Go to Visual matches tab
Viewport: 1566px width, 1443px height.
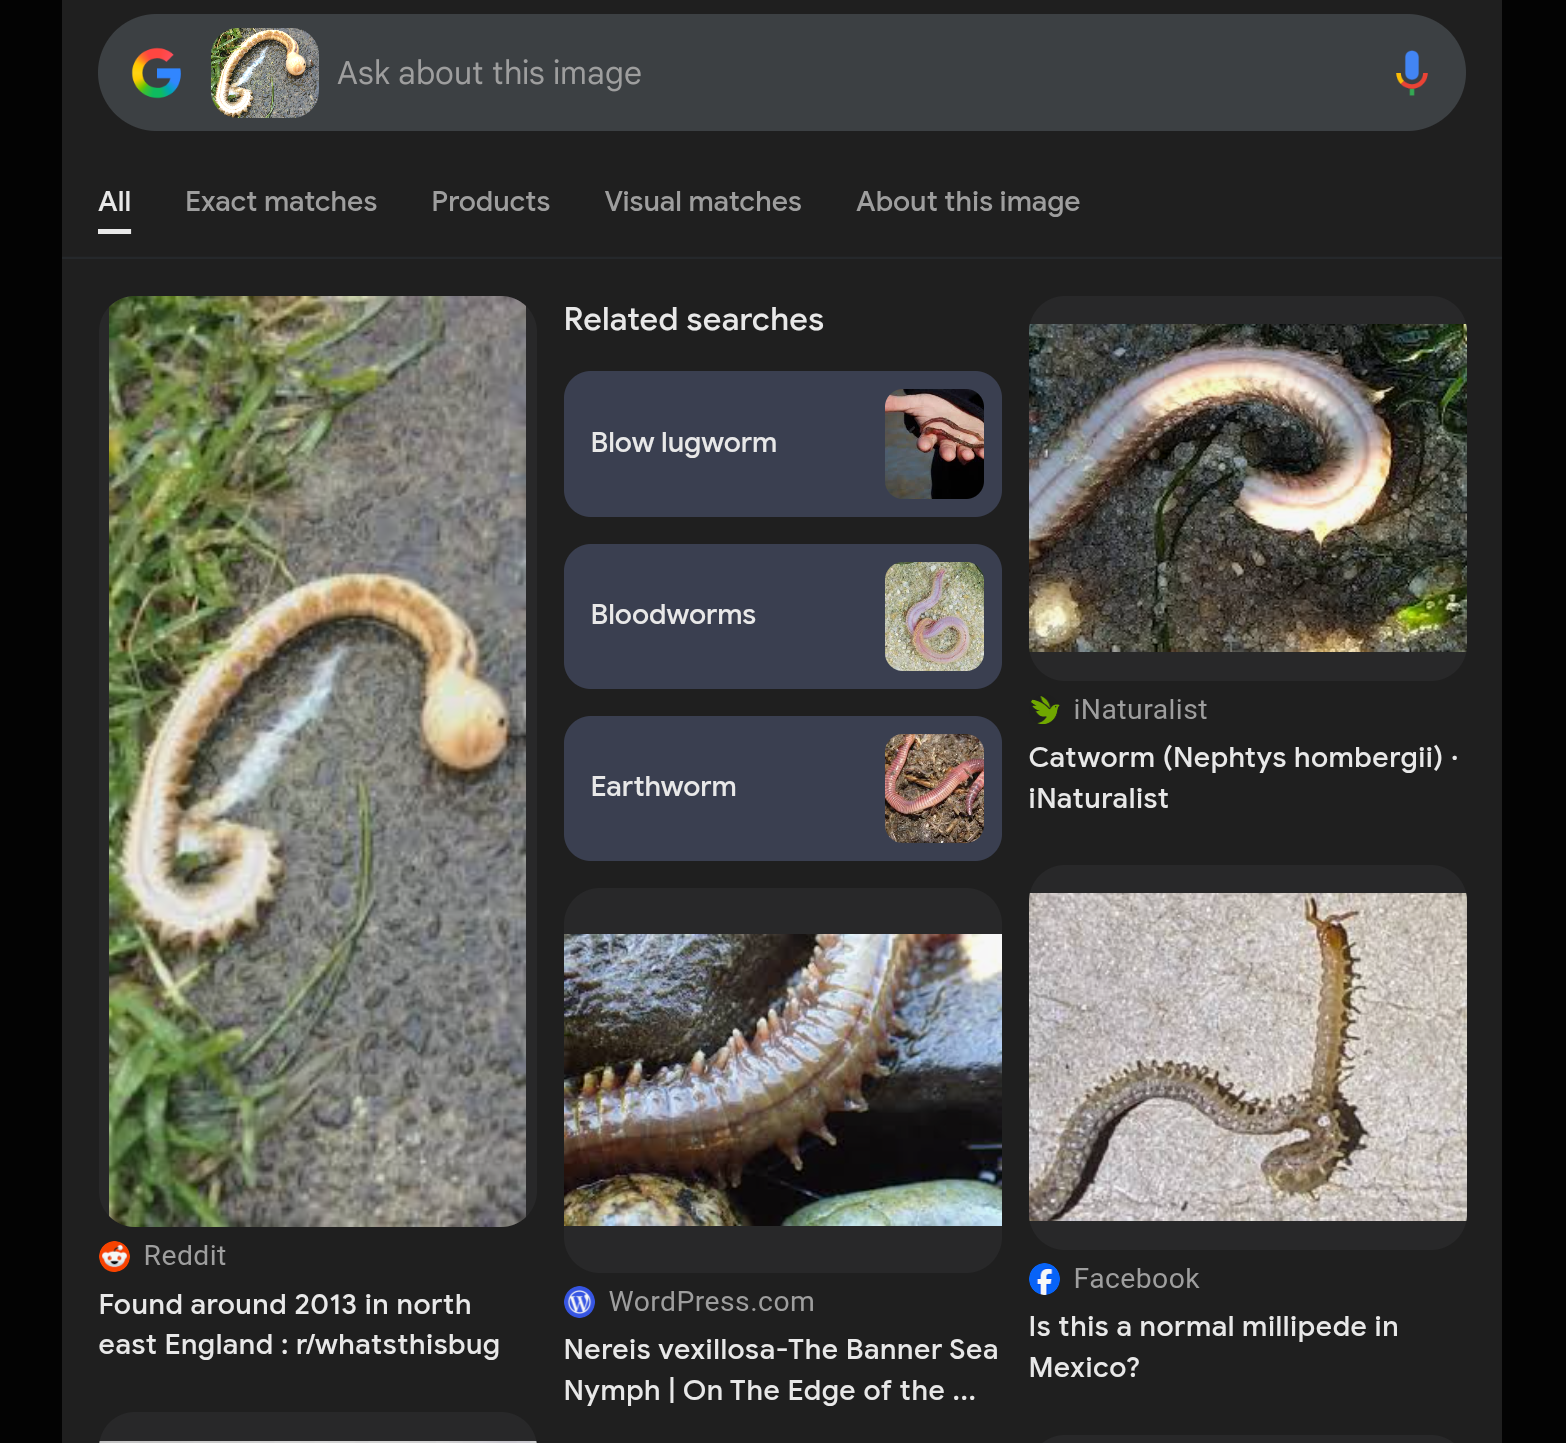pyautogui.click(x=703, y=202)
